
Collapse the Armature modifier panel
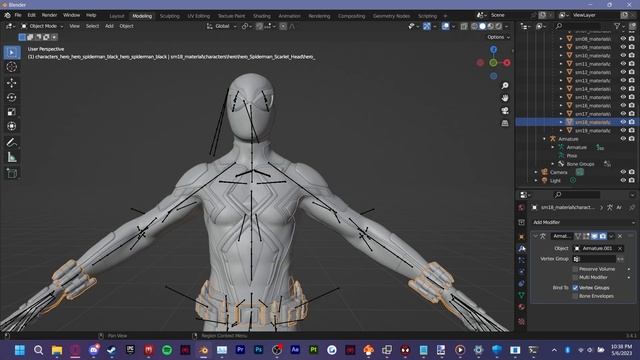coord(535,236)
